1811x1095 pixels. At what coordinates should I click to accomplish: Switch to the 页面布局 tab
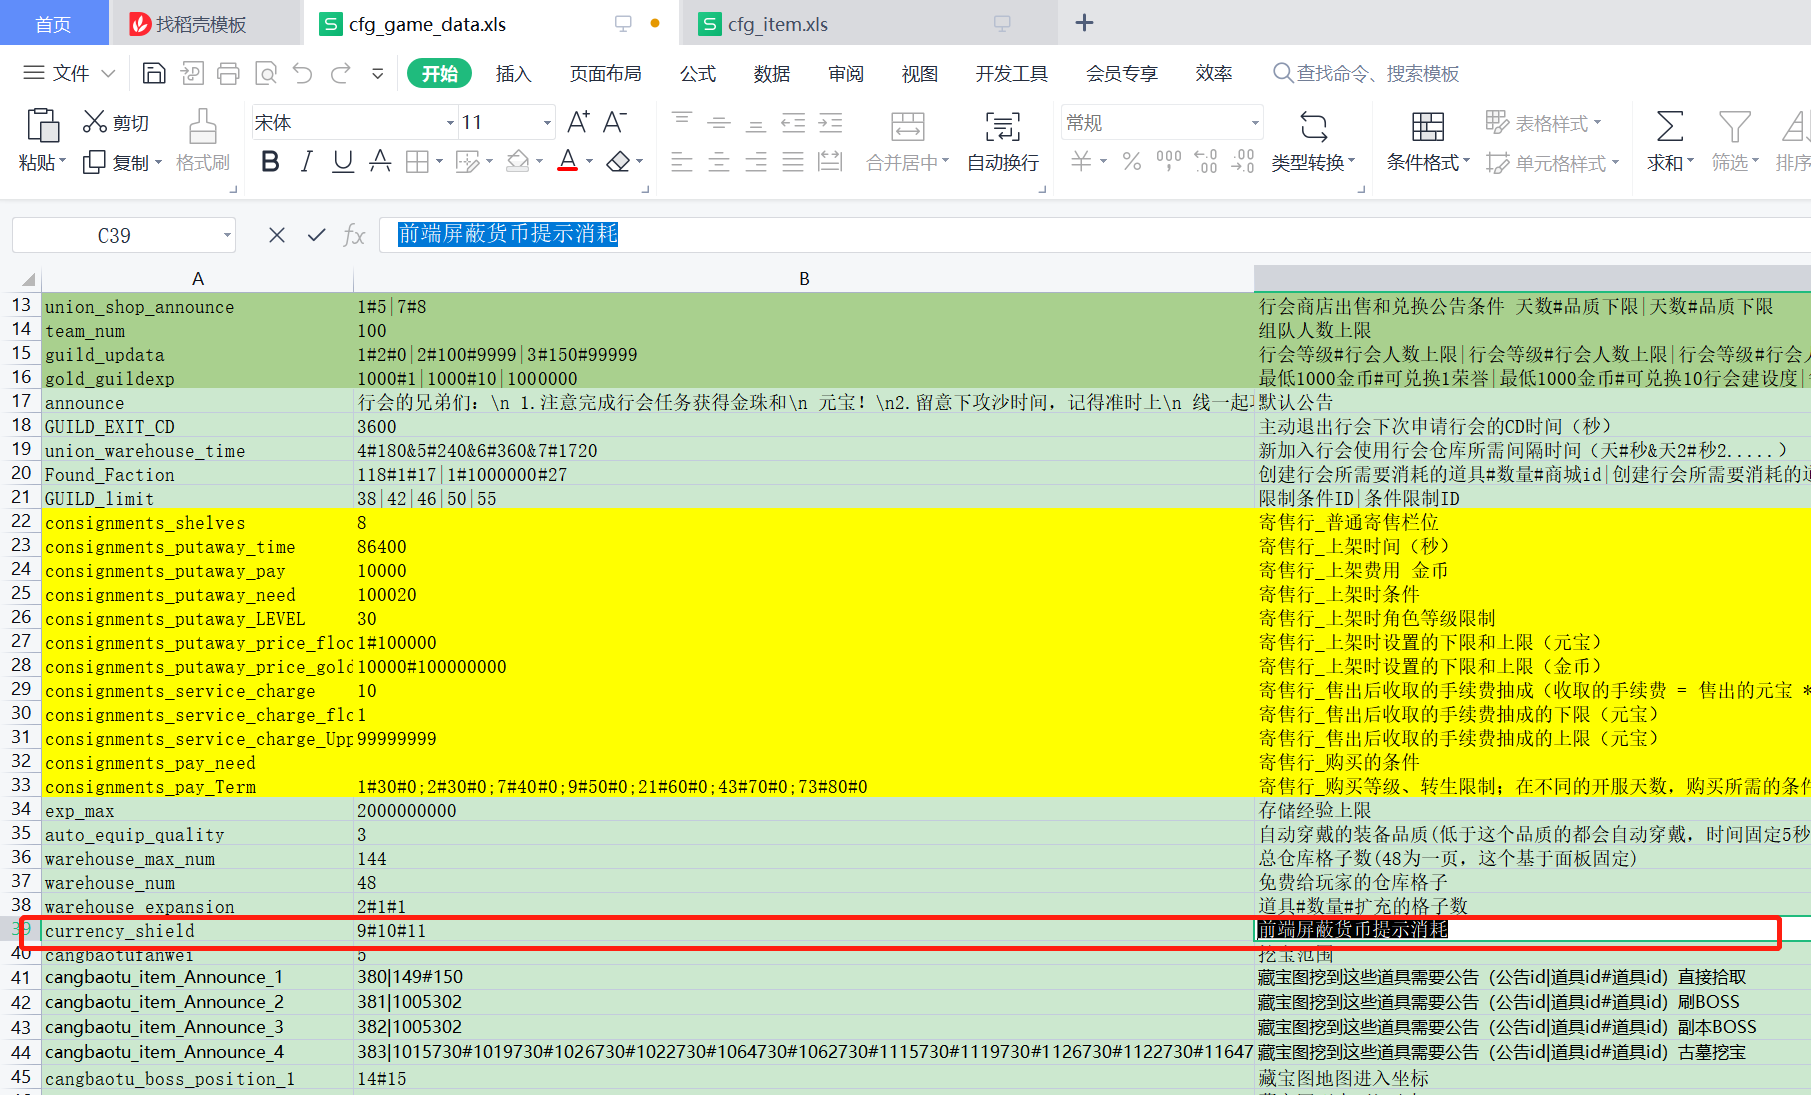click(x=605, y=73)
